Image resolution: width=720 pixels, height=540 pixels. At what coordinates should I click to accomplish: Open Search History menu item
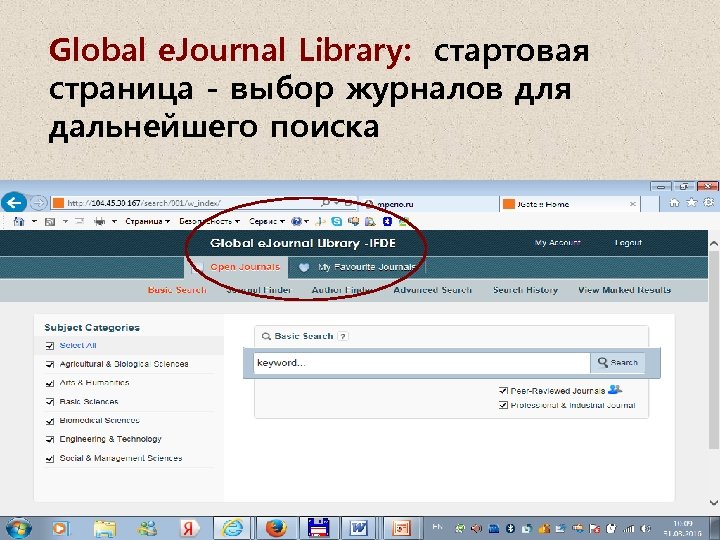pyautogui.click(x=525, y=290)
